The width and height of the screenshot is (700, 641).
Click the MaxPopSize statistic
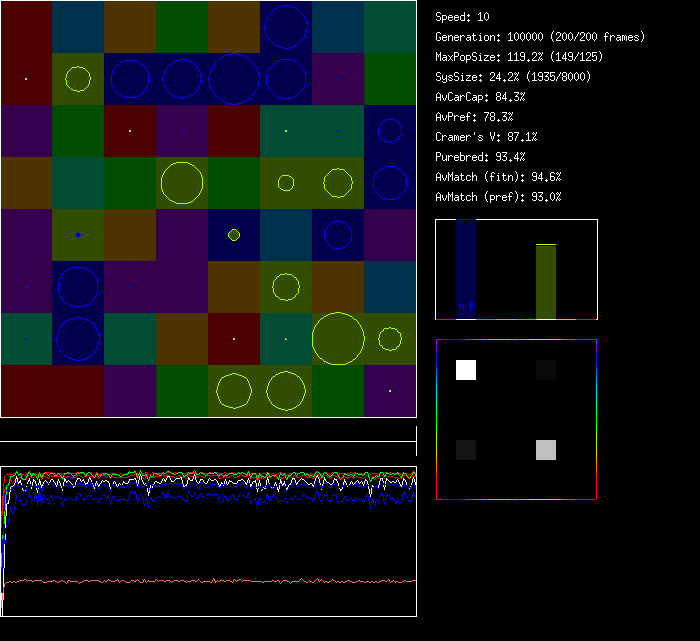[x=518, y=57]
